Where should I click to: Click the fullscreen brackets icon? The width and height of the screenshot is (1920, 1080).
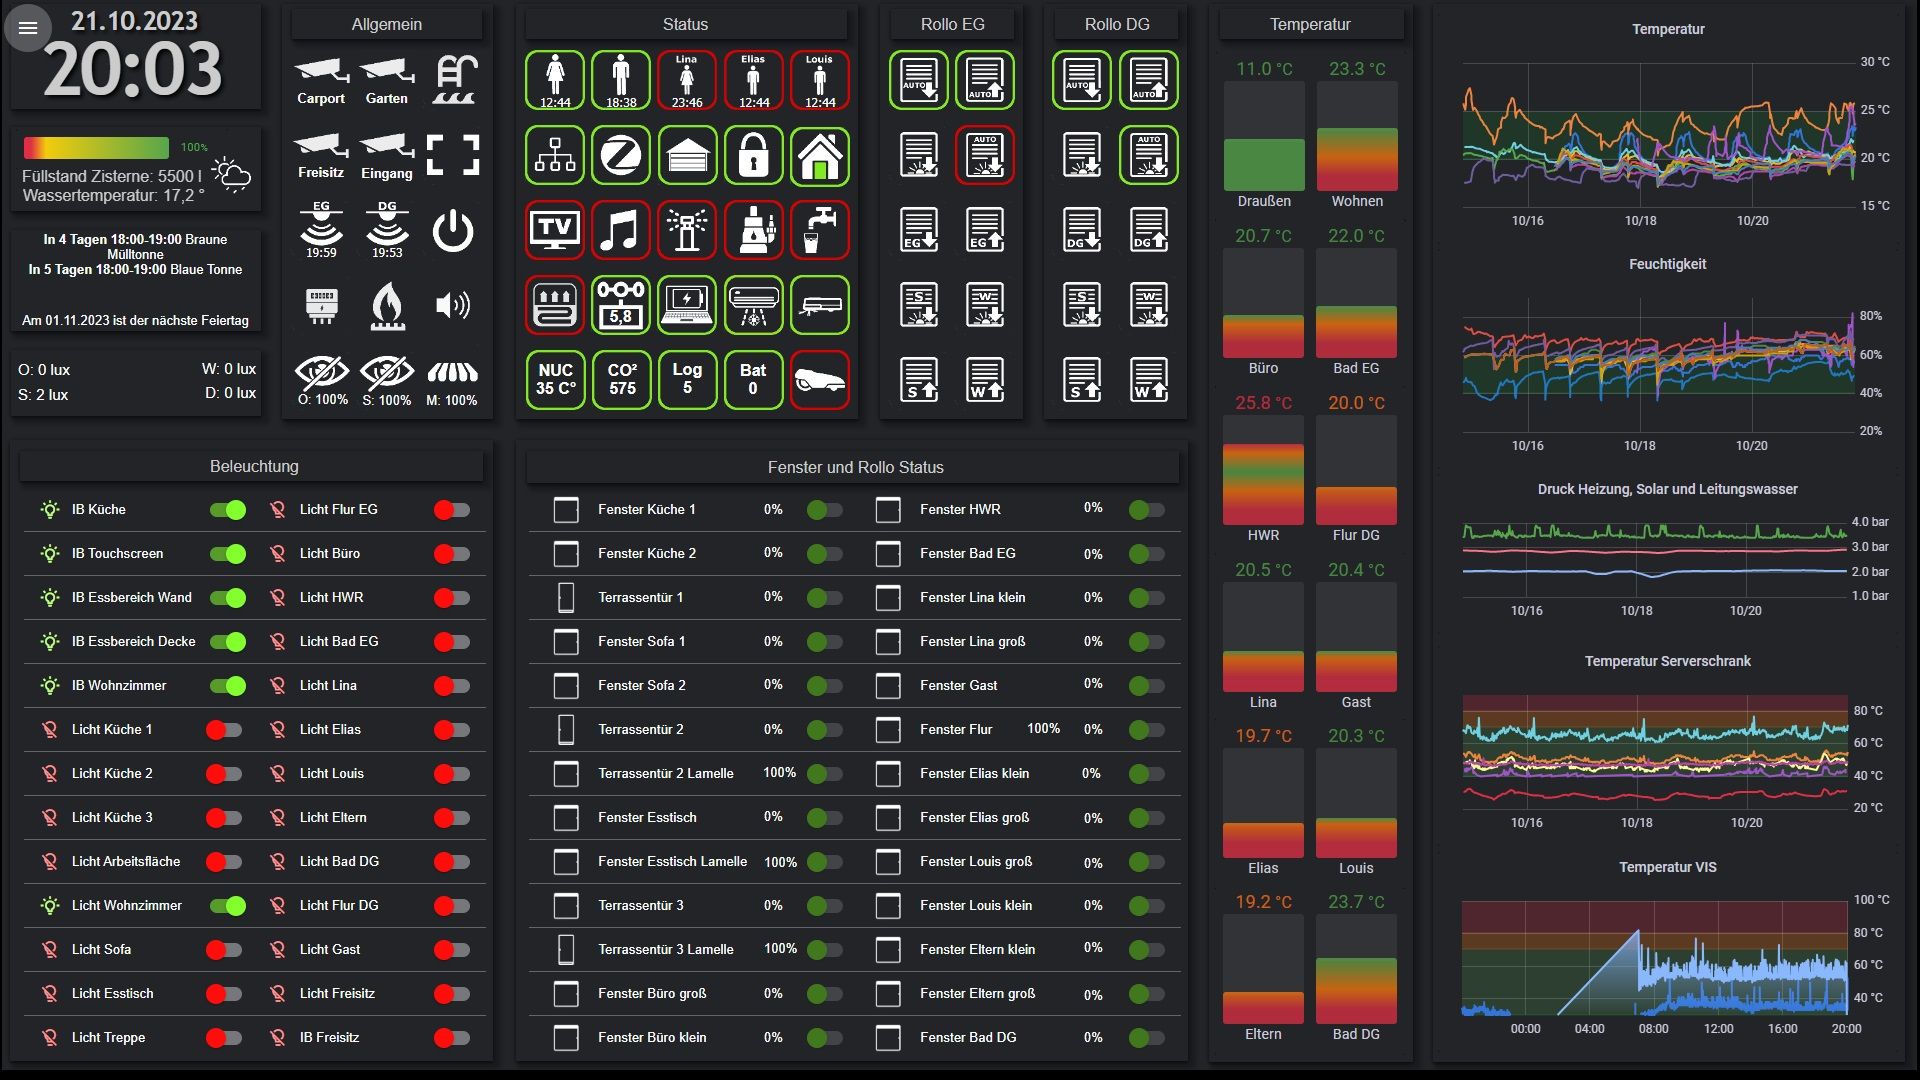pos(453,155)
